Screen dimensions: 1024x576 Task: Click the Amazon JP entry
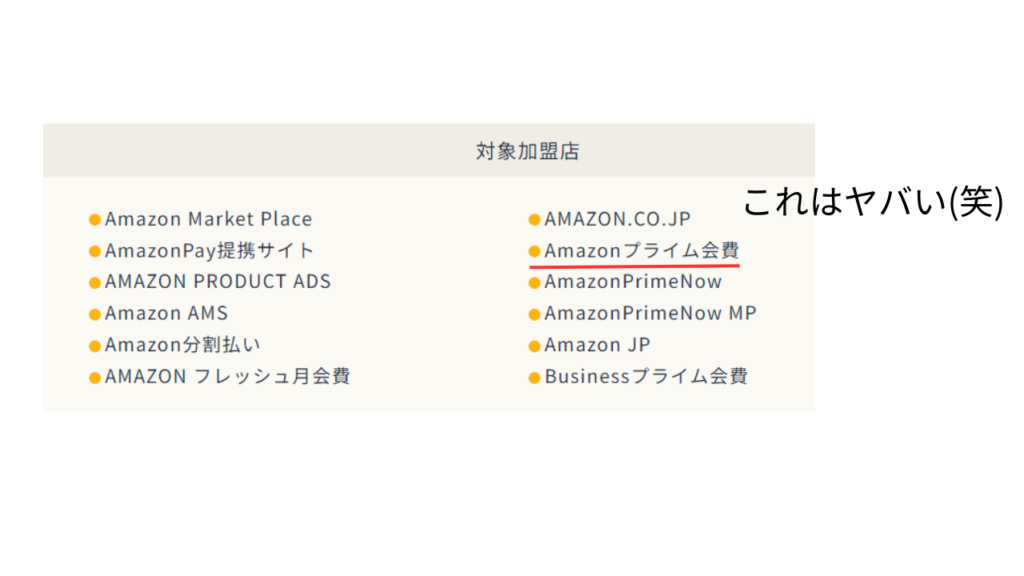pyautogui.click(x=598, y=344)
